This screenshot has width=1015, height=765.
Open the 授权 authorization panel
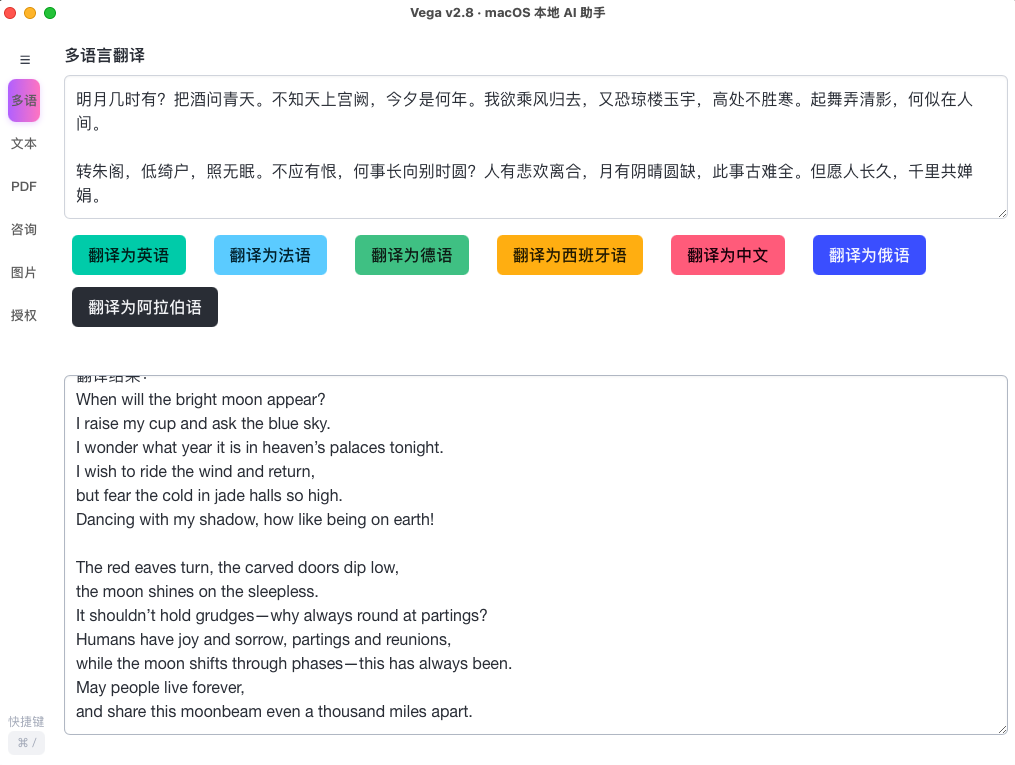pos(23,315)
